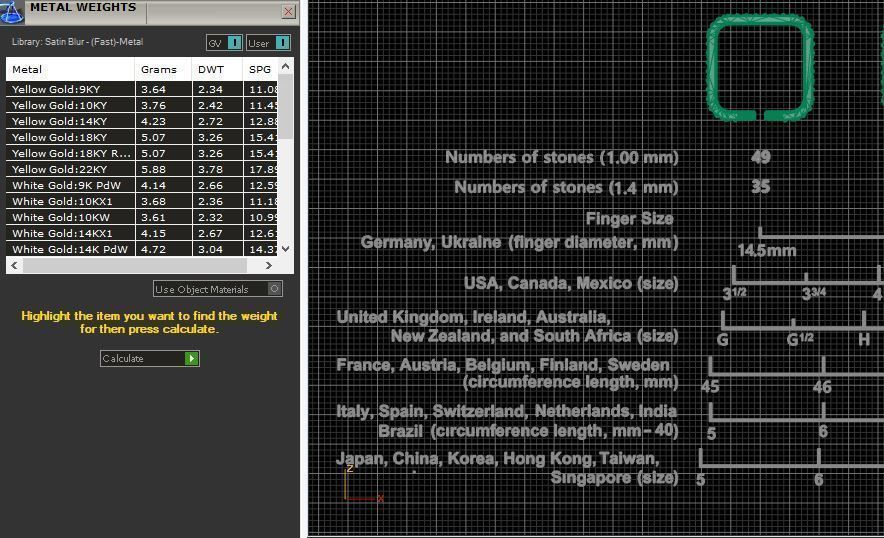Screen dimensions: 884x538
Task: Sort by Metal column header
Action: [70, 69]
